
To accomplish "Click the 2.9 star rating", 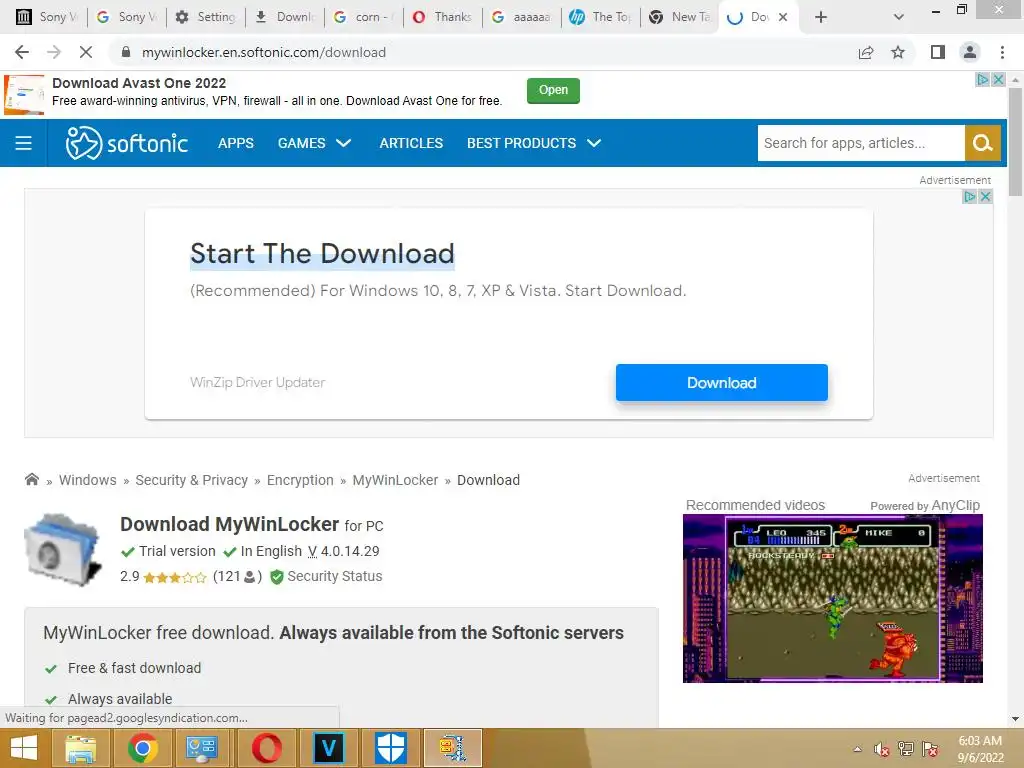I will click(x=163, y=577).
